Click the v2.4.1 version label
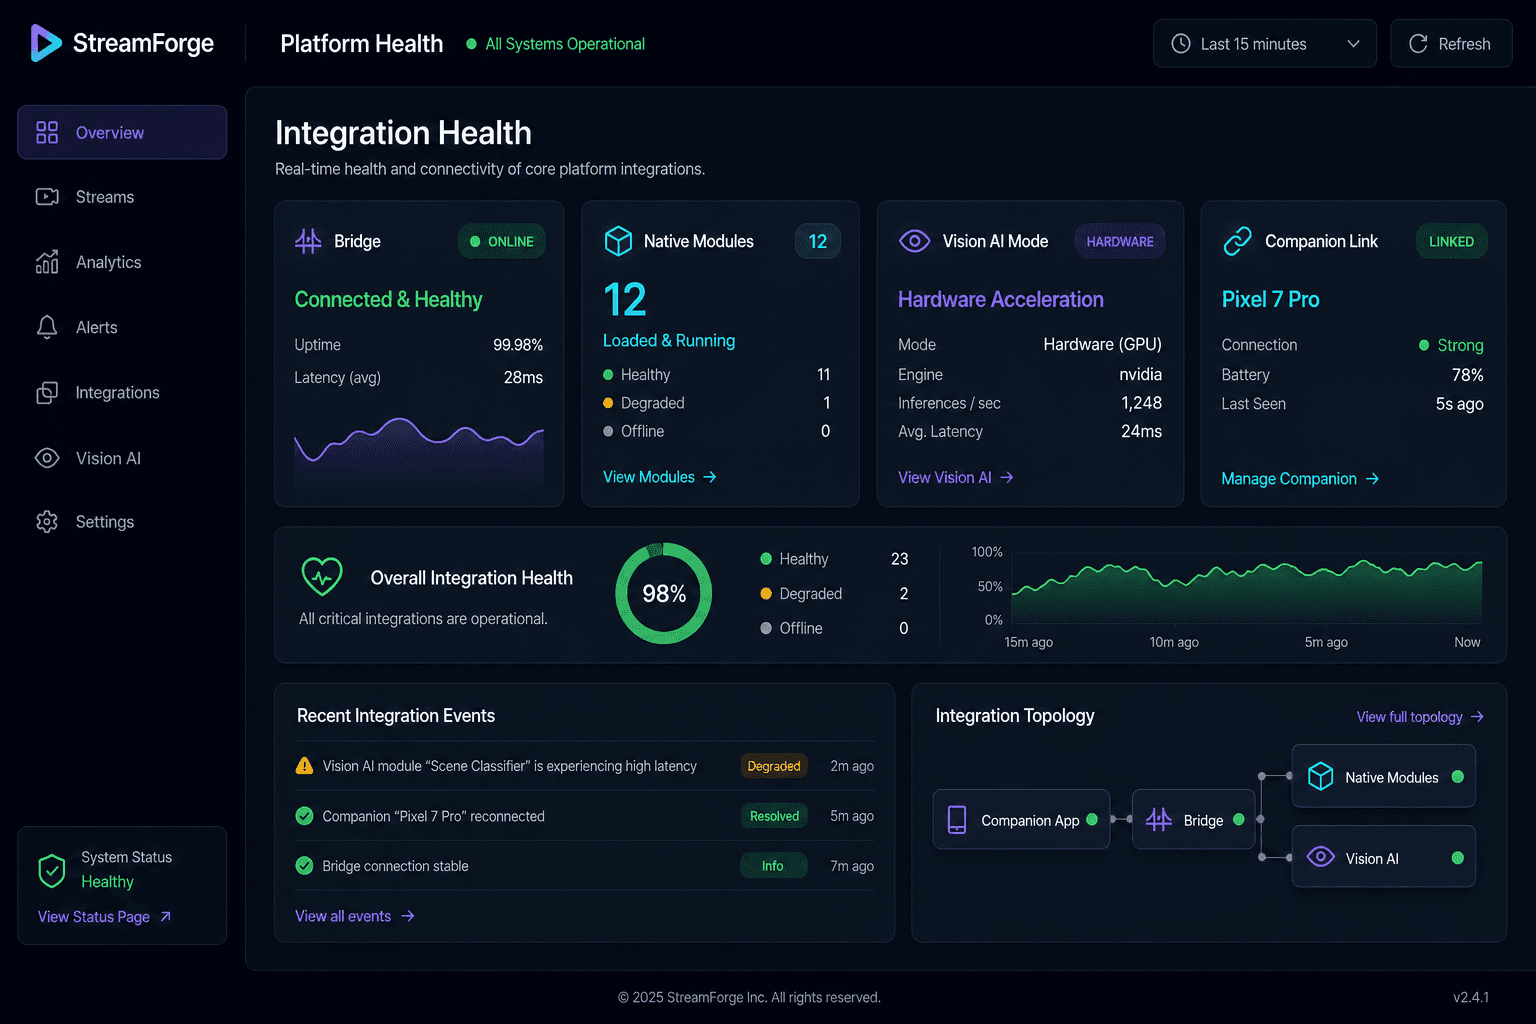 (x=1471, y=997)
